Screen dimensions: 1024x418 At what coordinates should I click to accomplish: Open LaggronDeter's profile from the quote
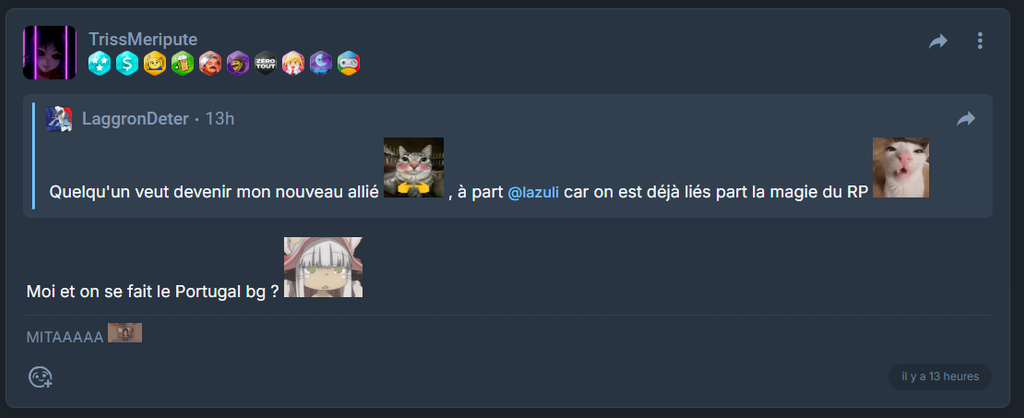[x=135, y=119]
